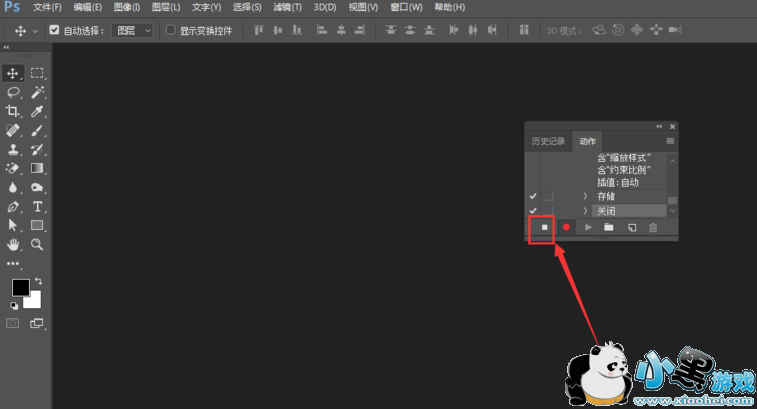Enable the 显示变换控件 checkbox

click(x=170, y=30)
